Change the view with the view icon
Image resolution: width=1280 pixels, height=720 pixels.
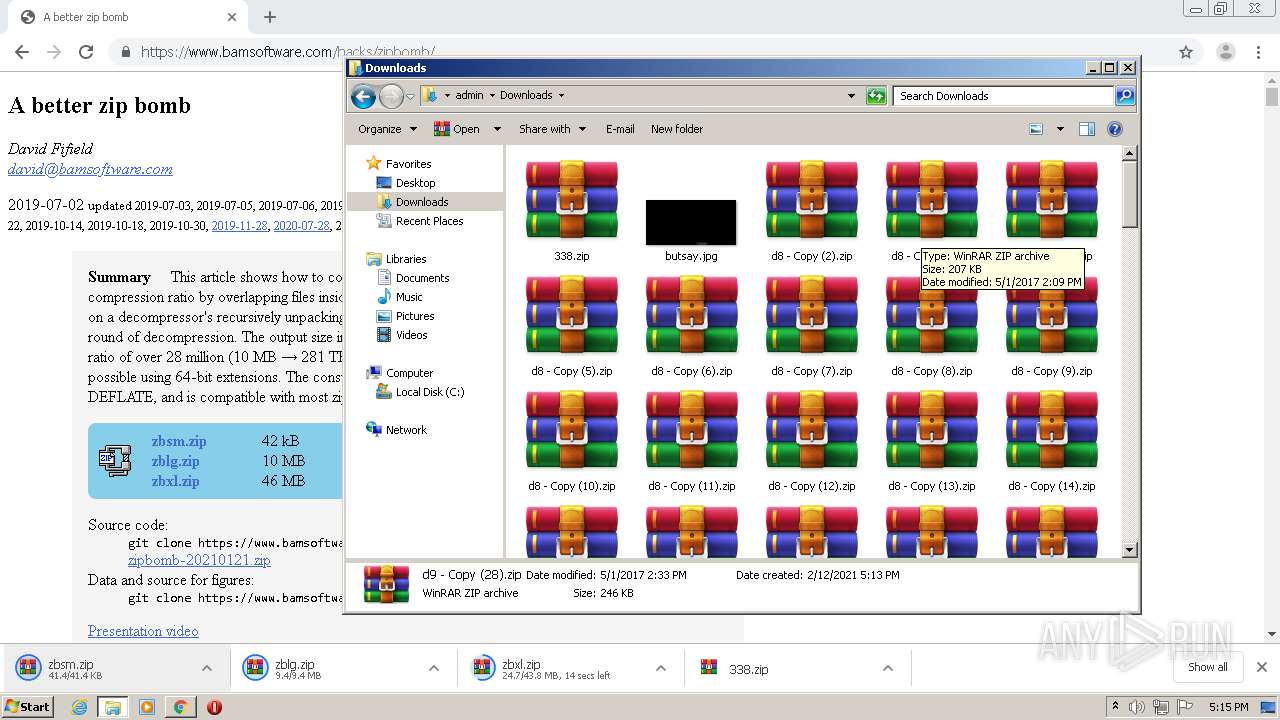pyautogui.click(x=1036, y=129)
